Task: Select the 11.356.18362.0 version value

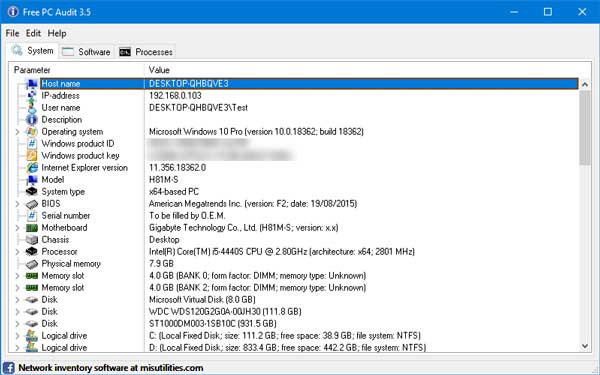Action: point(178,168)
